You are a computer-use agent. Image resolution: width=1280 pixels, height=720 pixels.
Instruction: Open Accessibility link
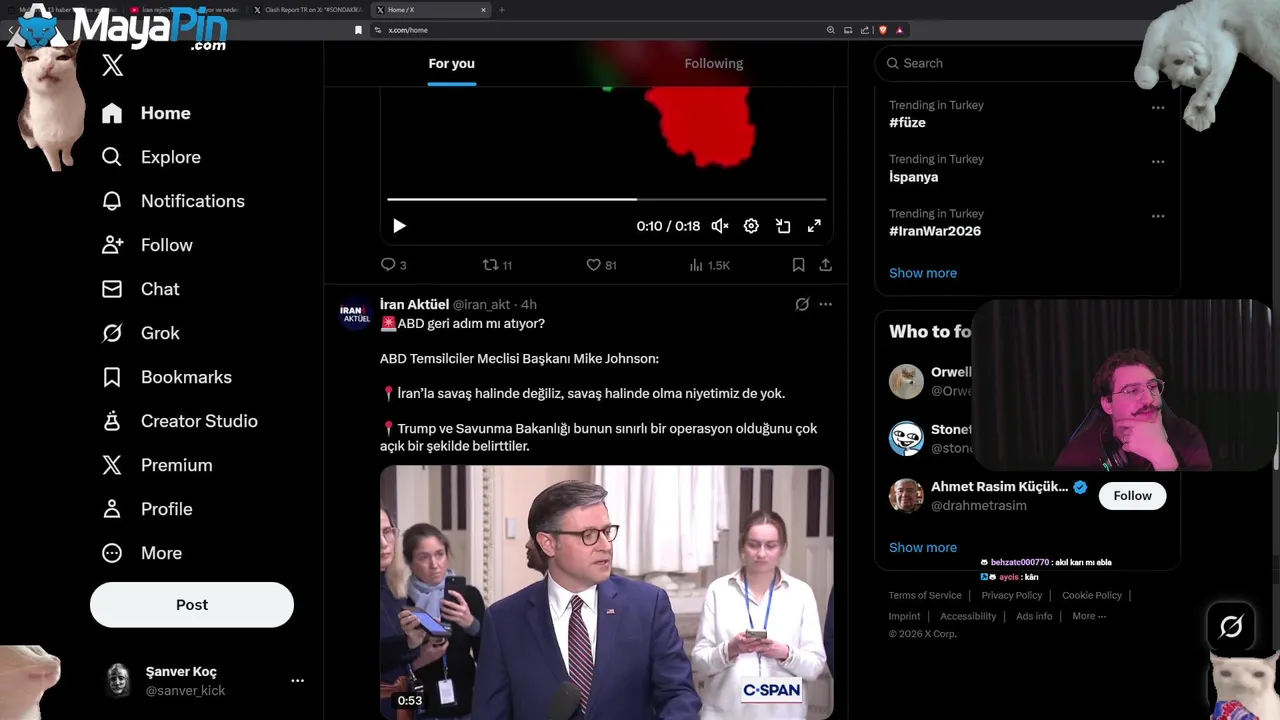(968, 616)
